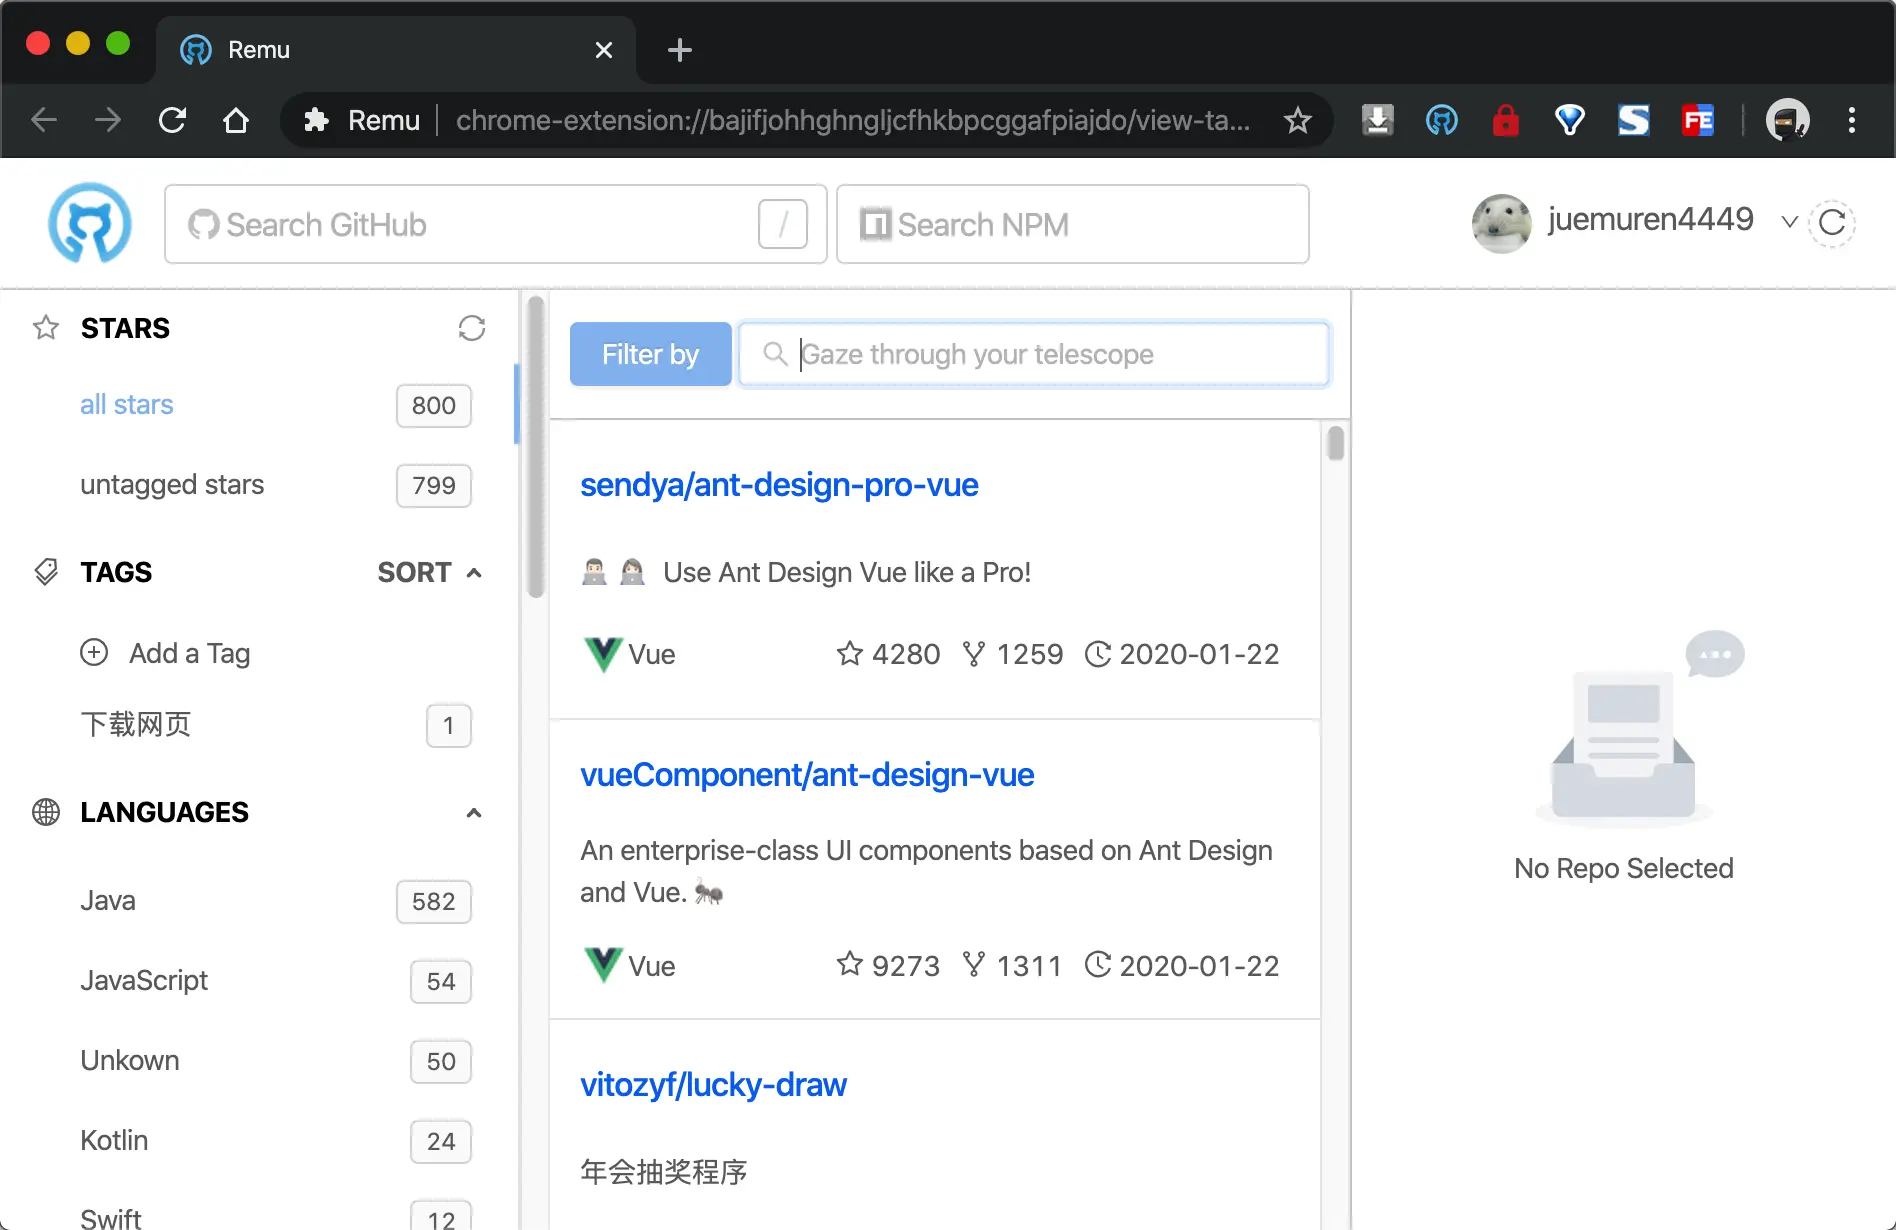Click the globe icon beside LANGUAGES

pos(46,812)
